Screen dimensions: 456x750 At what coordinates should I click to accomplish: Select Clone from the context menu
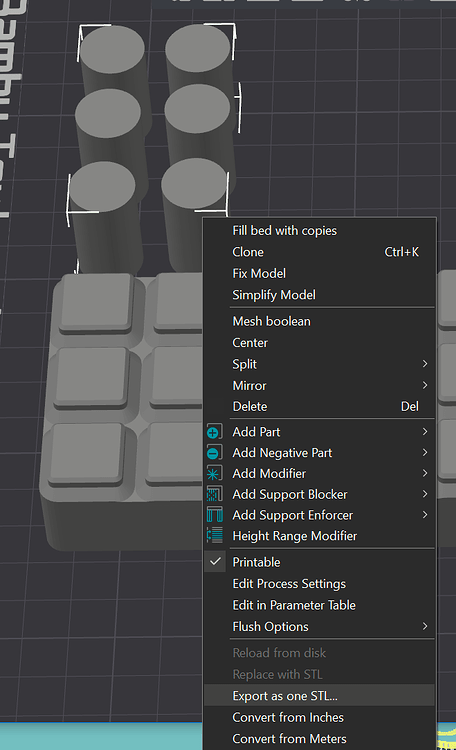point(320,252)
